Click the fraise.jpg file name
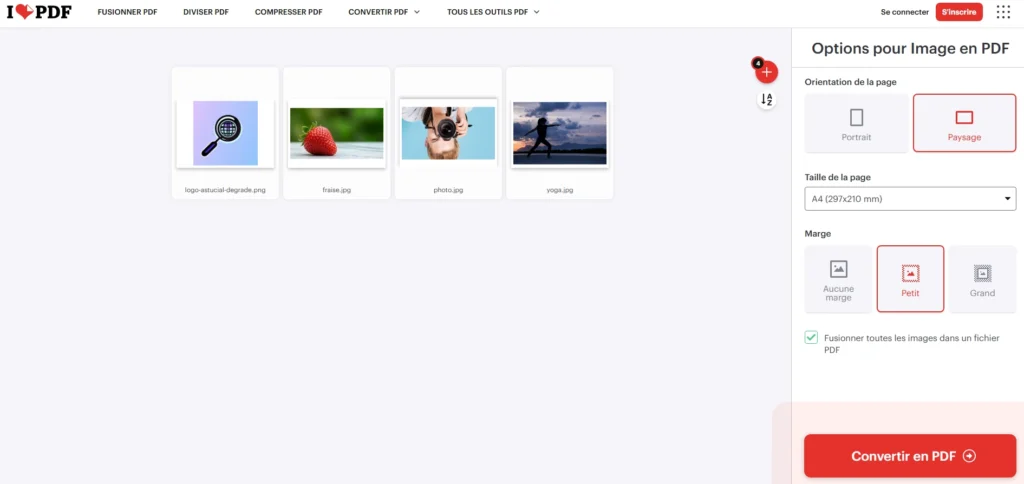1024x484 pixels. pos(337,190)
